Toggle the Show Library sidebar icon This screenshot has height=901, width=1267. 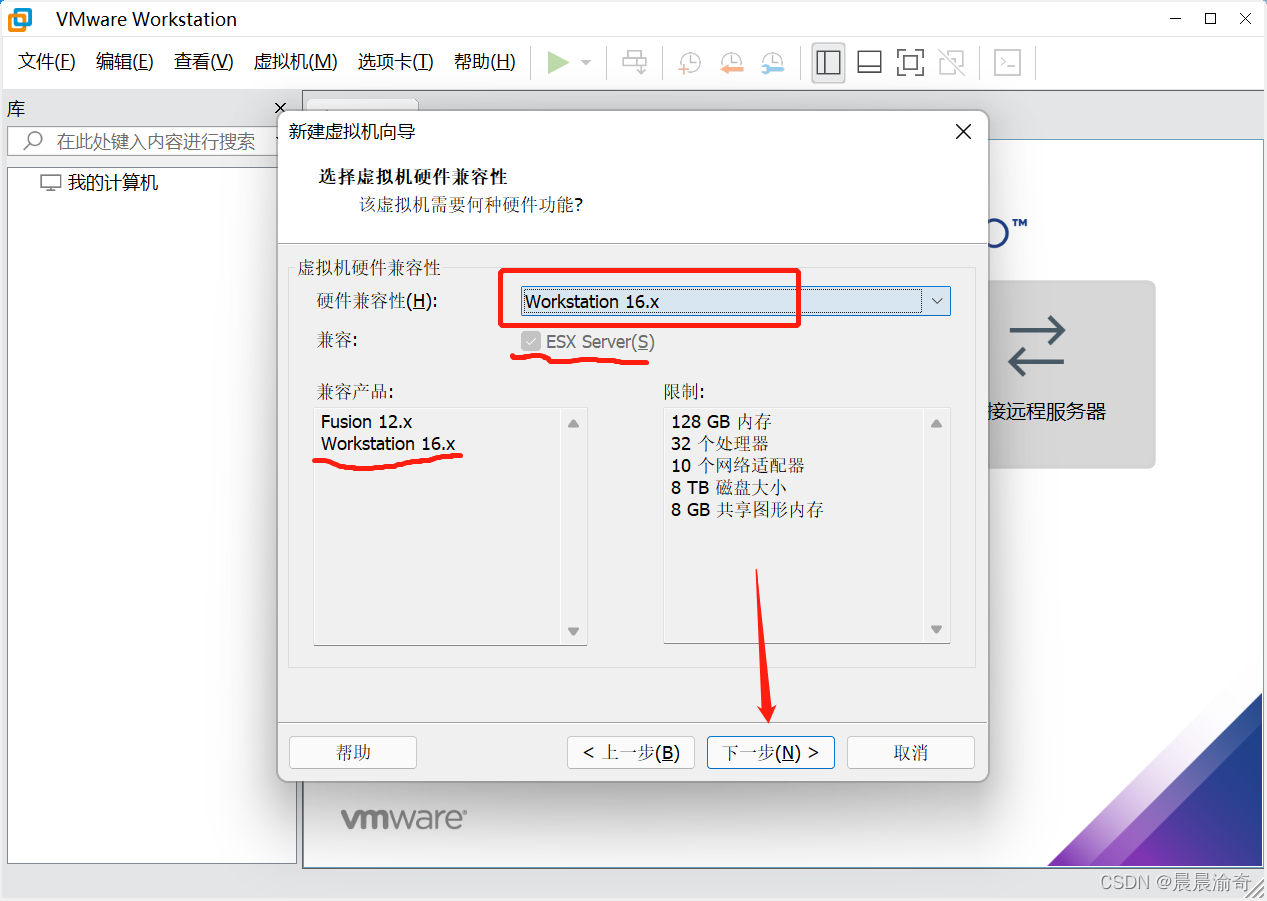pos(828,62)
